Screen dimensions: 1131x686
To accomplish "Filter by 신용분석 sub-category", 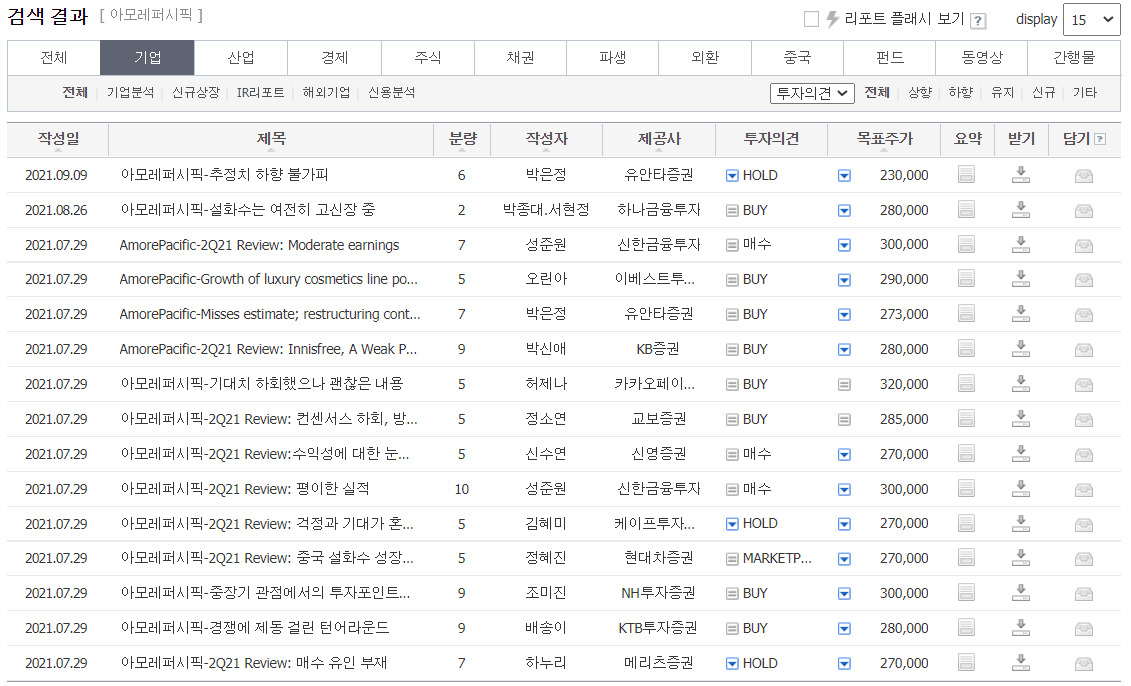I will [x=392, y=92].
